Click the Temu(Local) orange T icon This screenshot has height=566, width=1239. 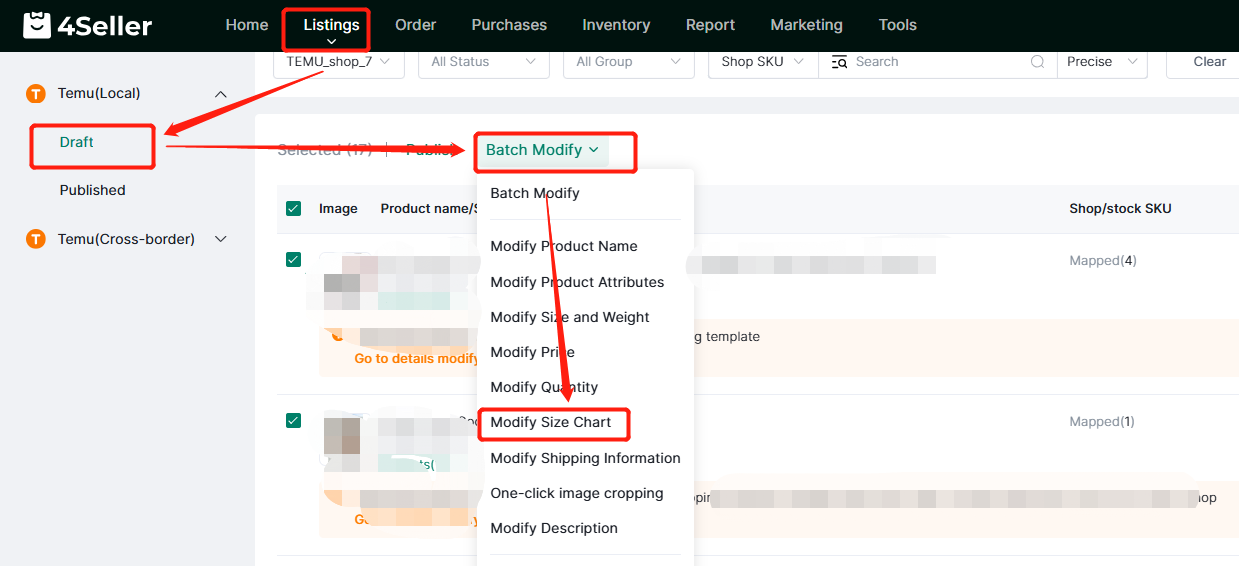coord(36,94)
